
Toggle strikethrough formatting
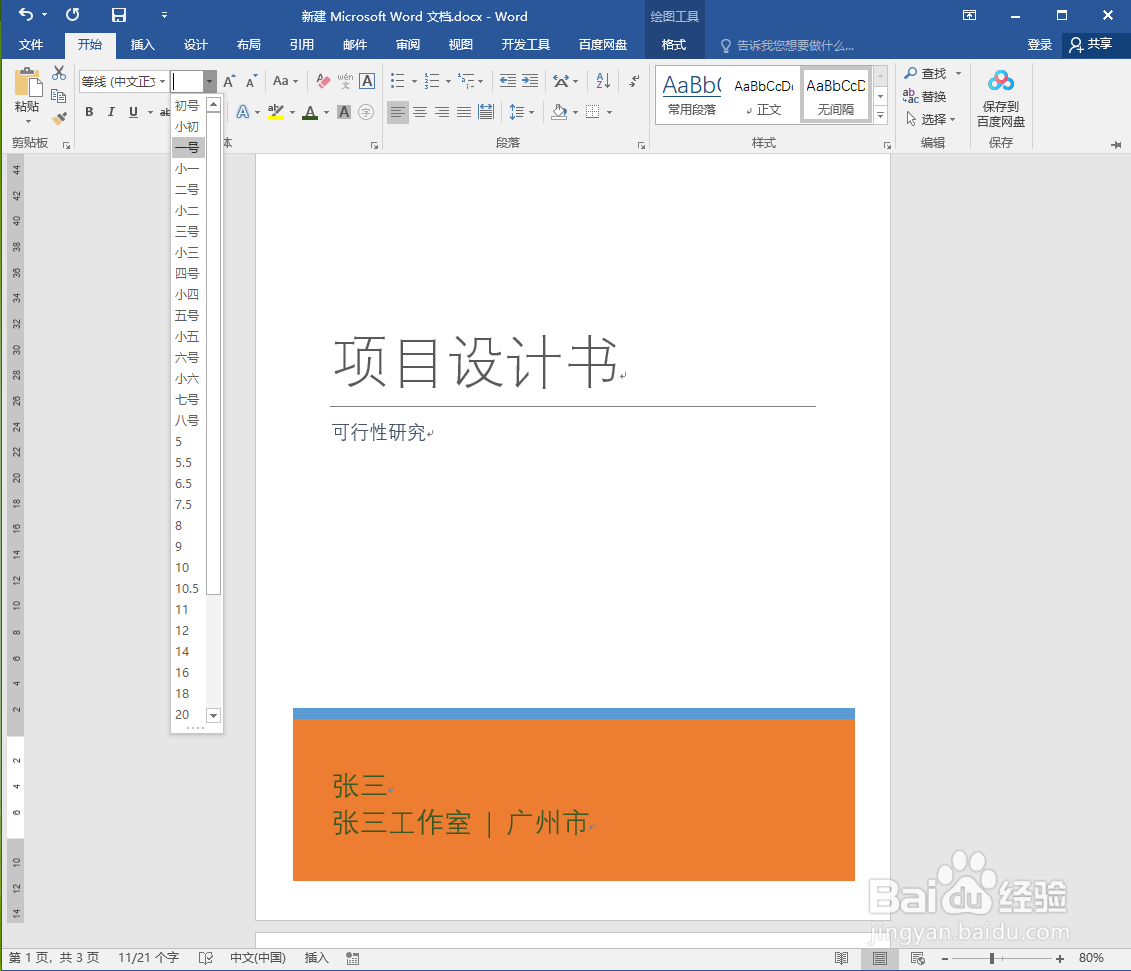click(x=163, y=111)
